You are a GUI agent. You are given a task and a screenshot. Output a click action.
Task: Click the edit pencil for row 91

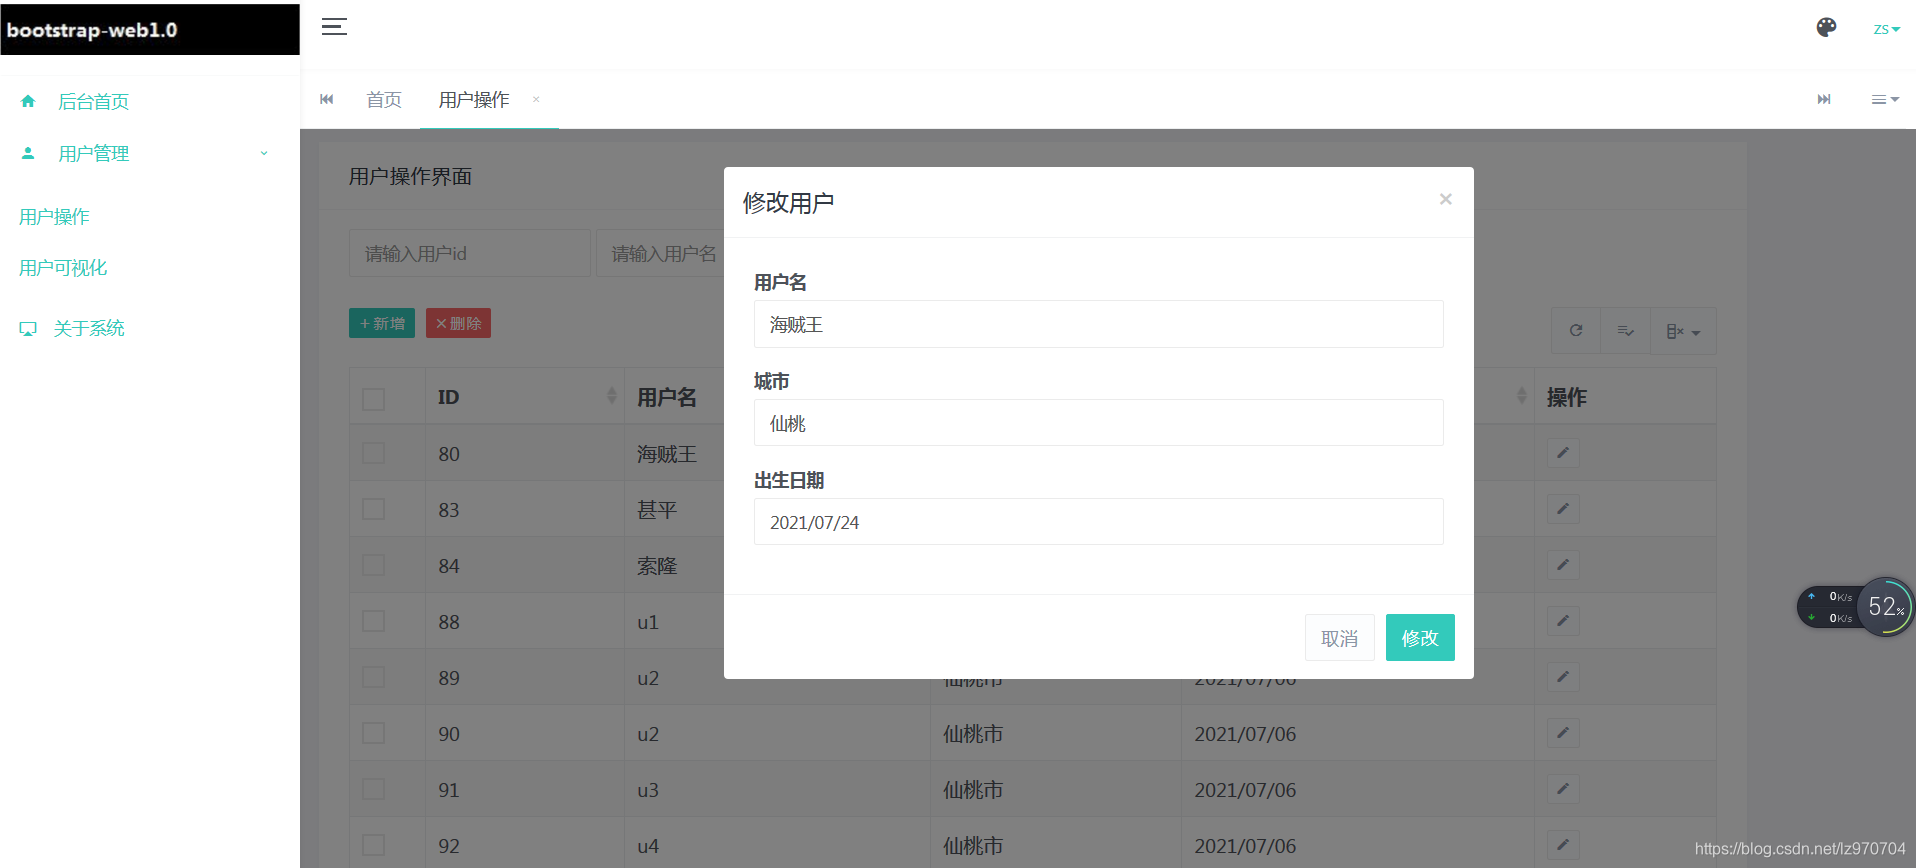(1563, 789)
